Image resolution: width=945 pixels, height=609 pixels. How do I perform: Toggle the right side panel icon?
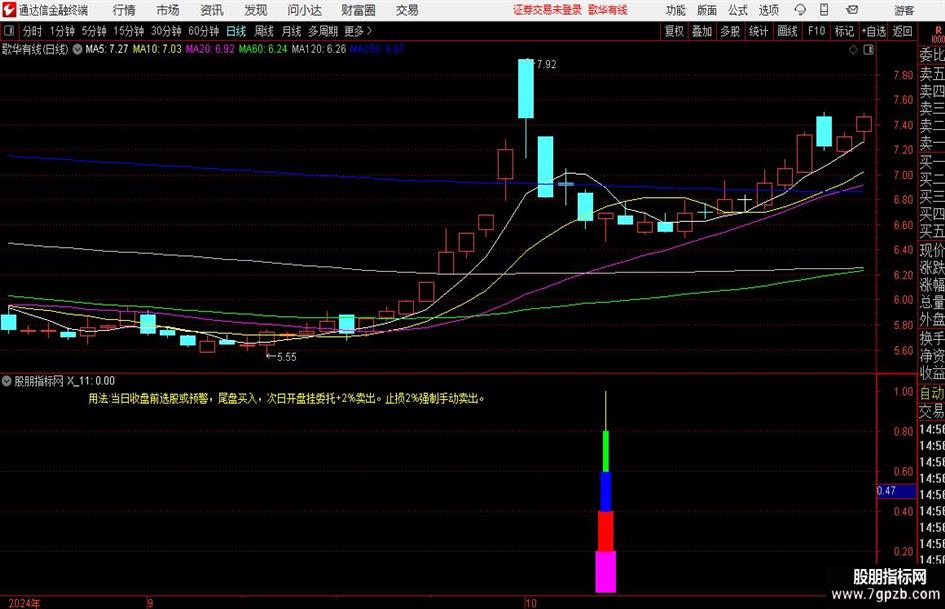point(868,50)
